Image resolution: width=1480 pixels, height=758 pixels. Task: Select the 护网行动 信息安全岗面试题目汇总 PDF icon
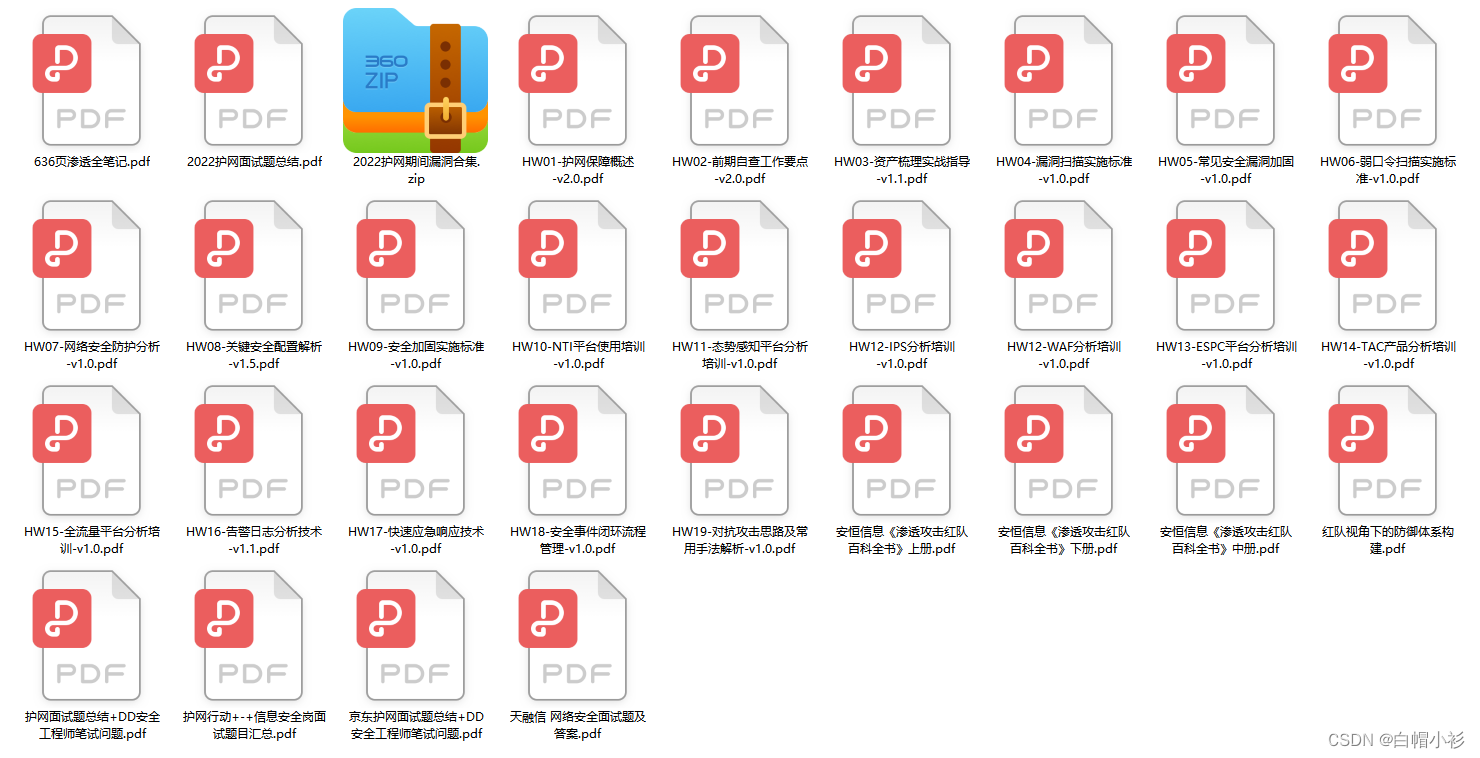[x=249, y=635]
